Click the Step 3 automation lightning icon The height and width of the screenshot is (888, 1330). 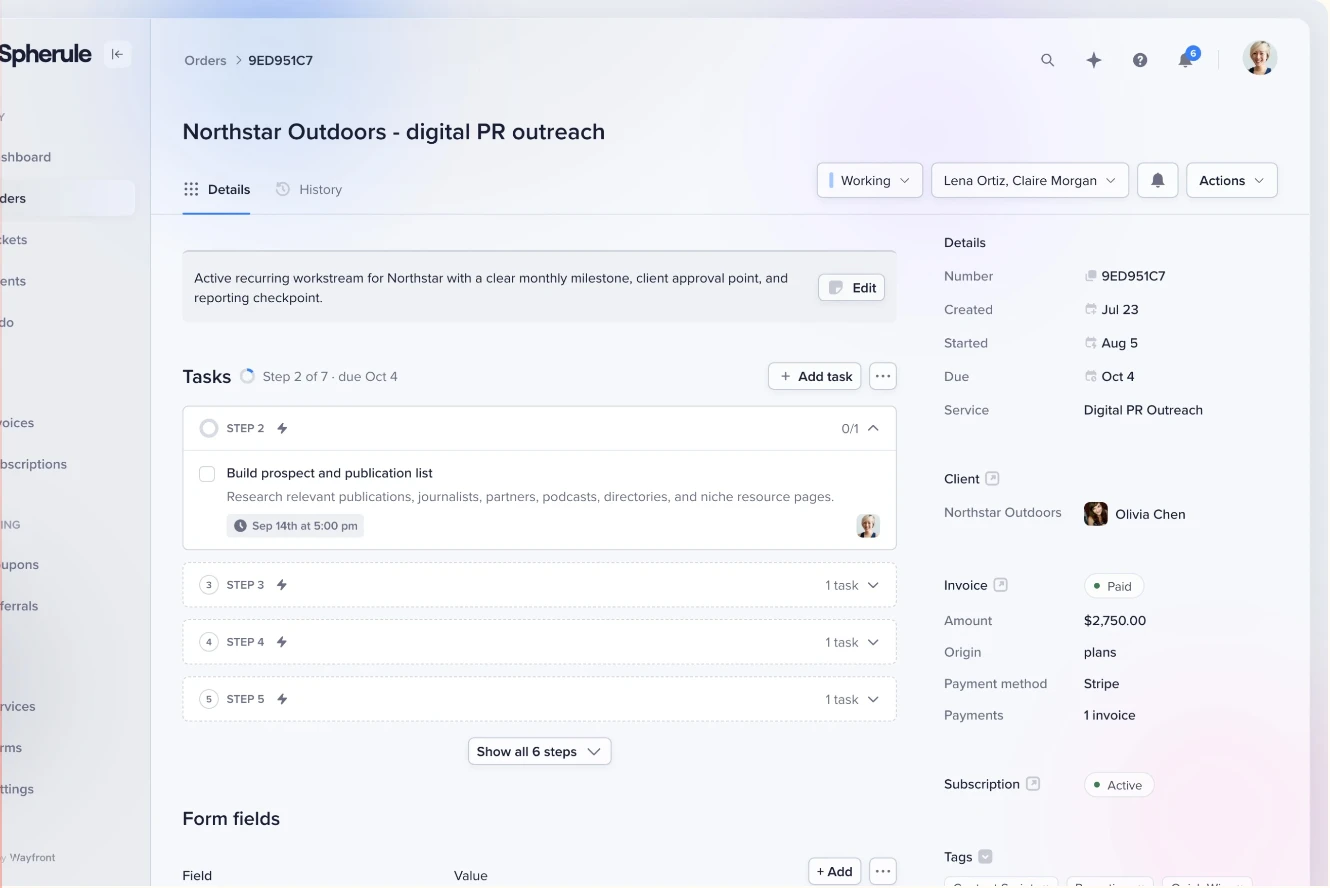coord(282,585)
